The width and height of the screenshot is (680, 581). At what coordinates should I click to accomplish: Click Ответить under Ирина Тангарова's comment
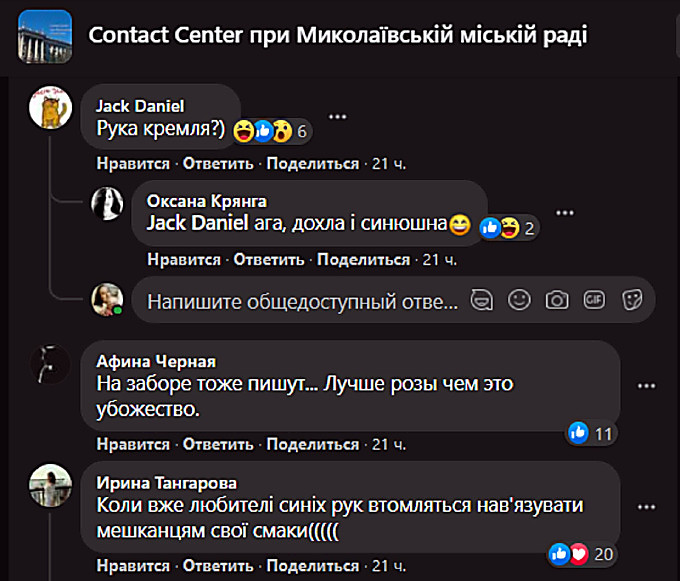click(x=218, y=566)
